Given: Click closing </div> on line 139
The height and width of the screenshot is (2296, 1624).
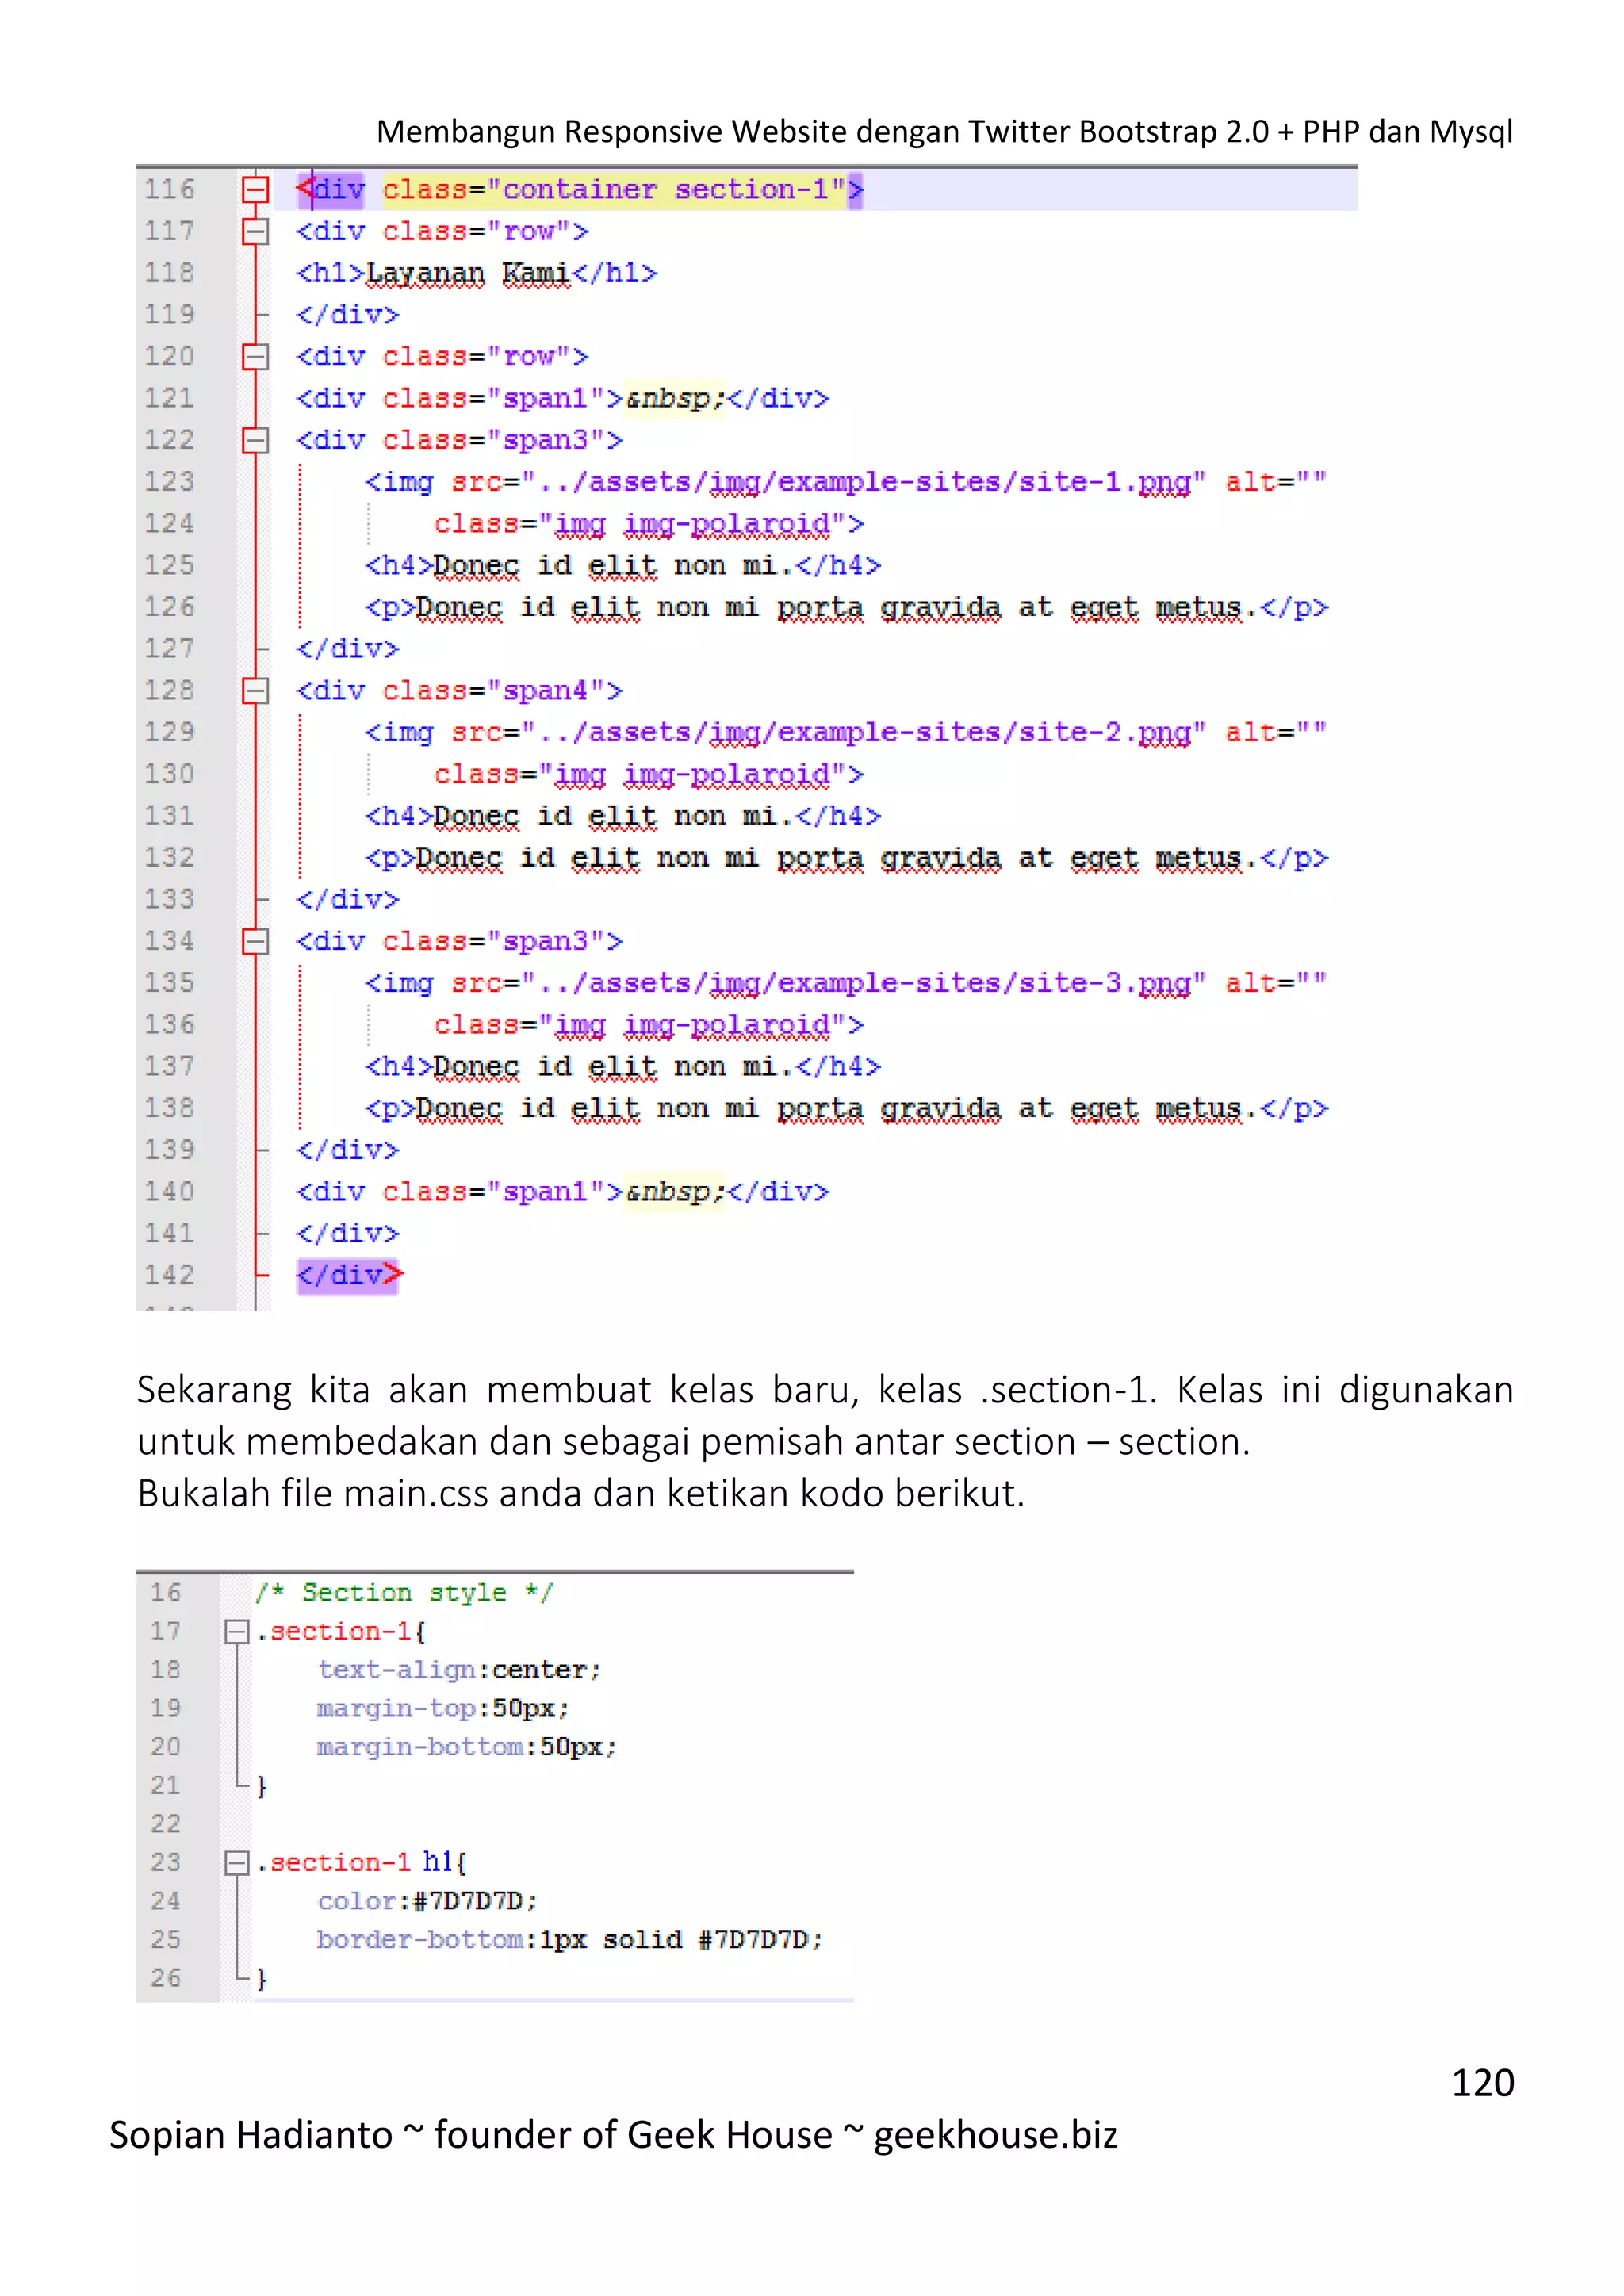Looking at the screenshot, I should [x=347, y=1150].
